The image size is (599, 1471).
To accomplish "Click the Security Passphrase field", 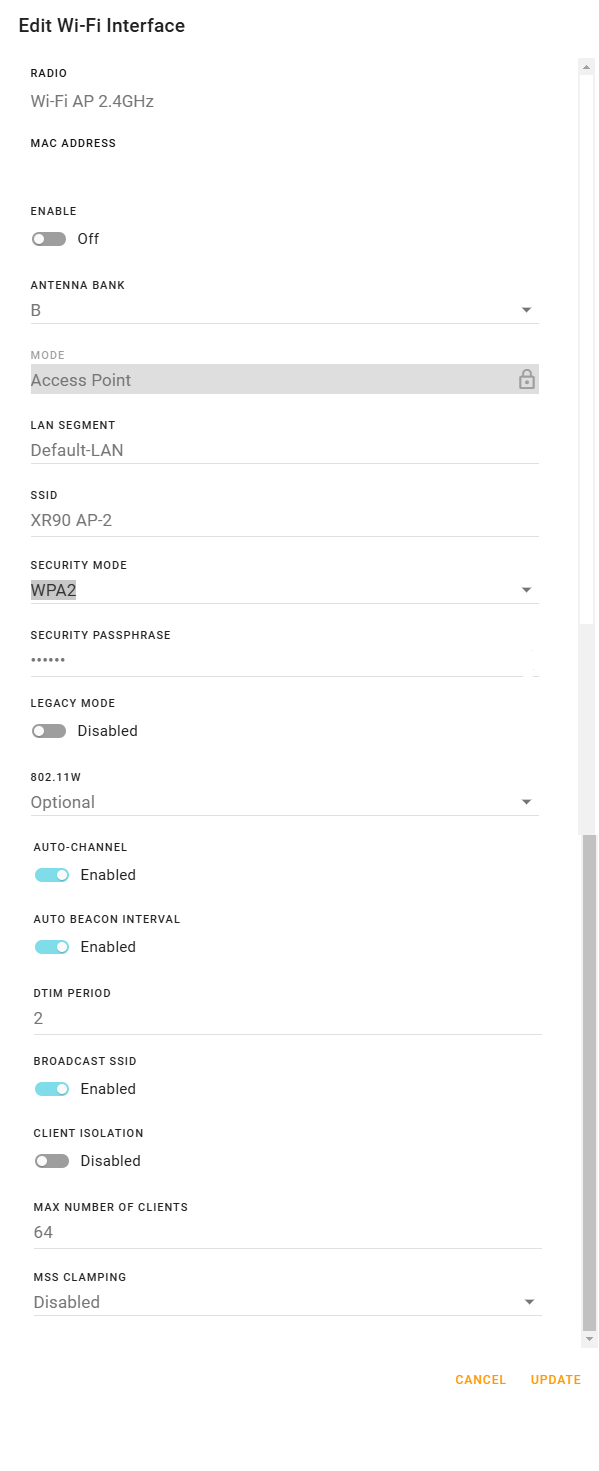I will click(x=285, y=660).
